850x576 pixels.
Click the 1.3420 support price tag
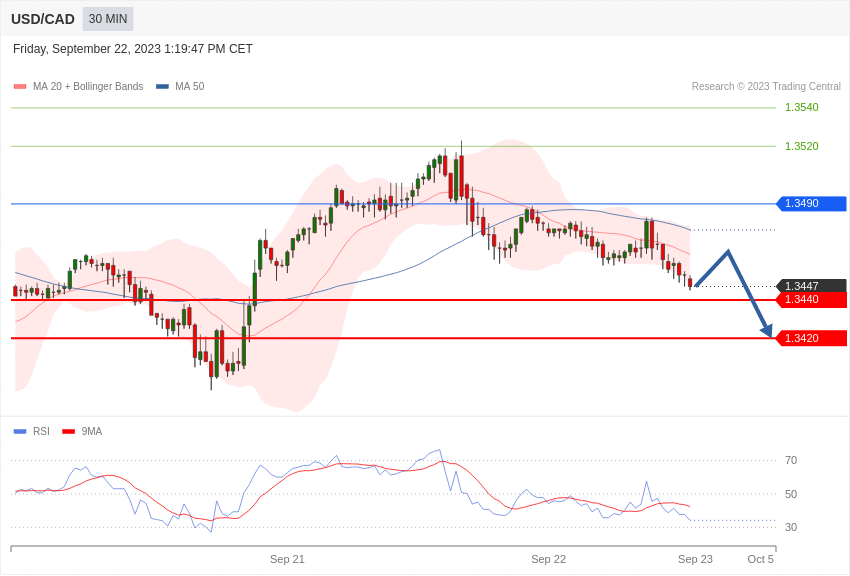tap(811, 339)
